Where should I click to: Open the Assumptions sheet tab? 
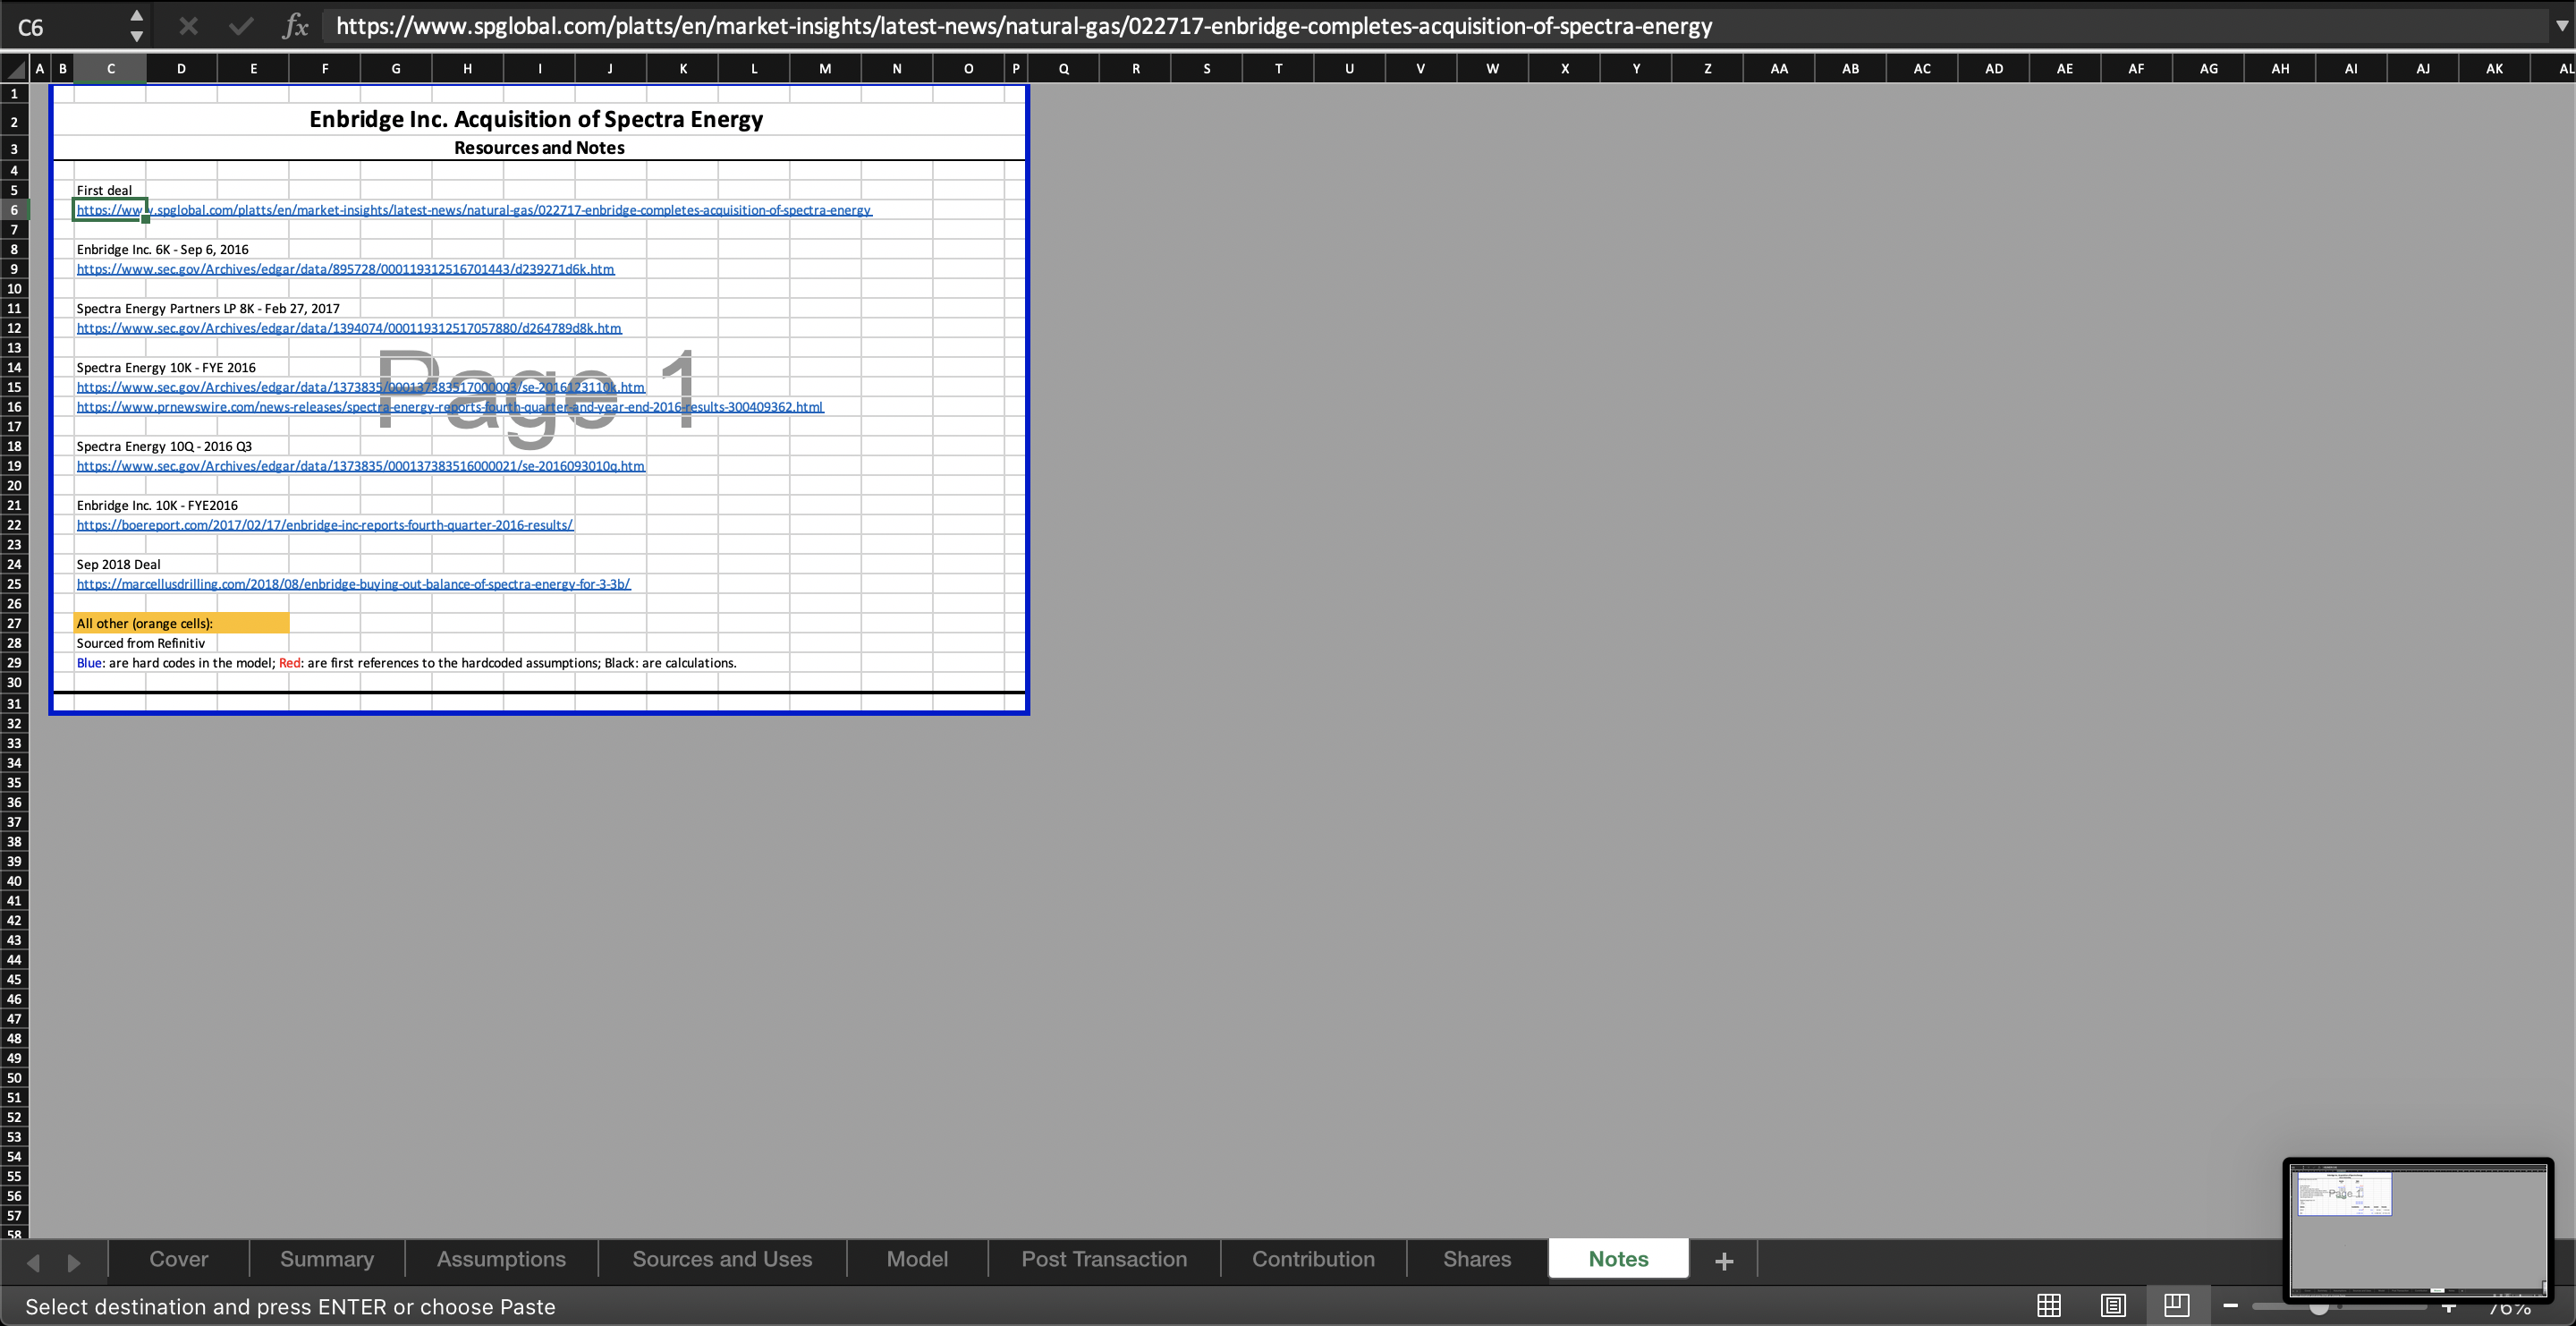pyautogui.click(x=501, y=1259)
